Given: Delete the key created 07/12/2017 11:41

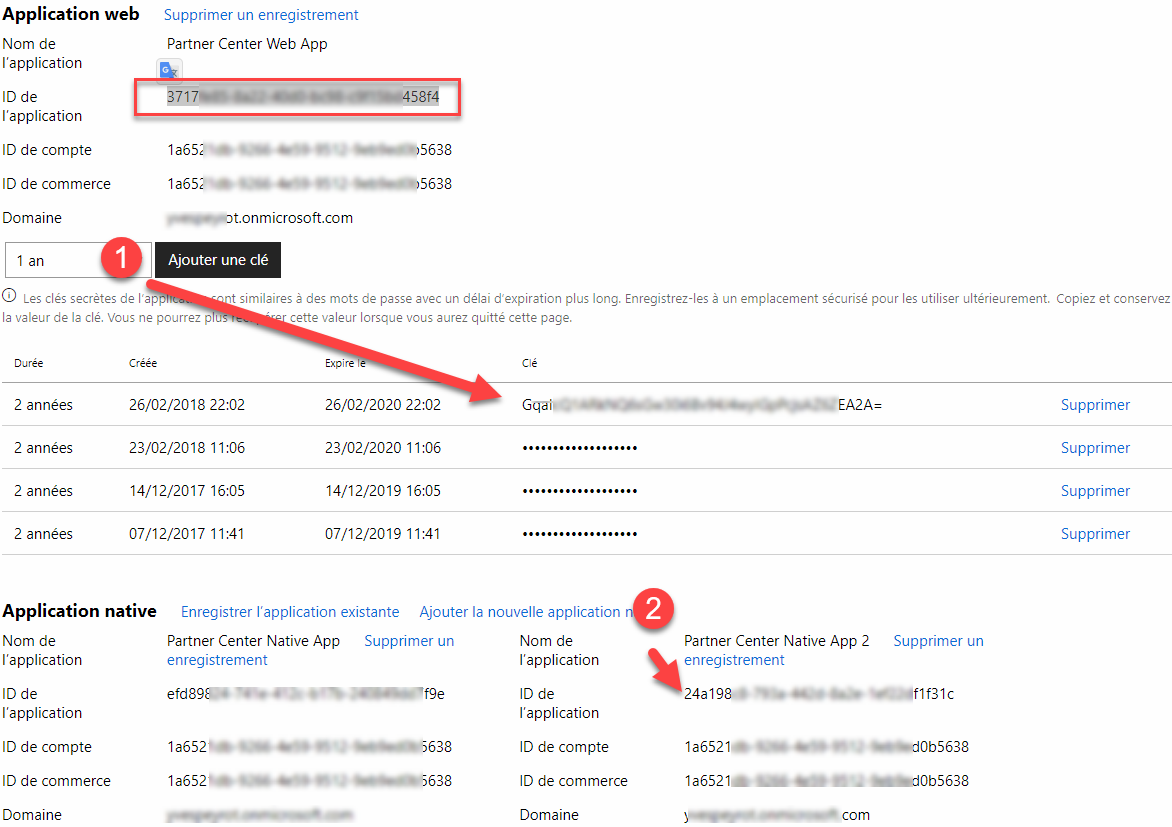Looking at the screenshot, I should click(1095, 534).
